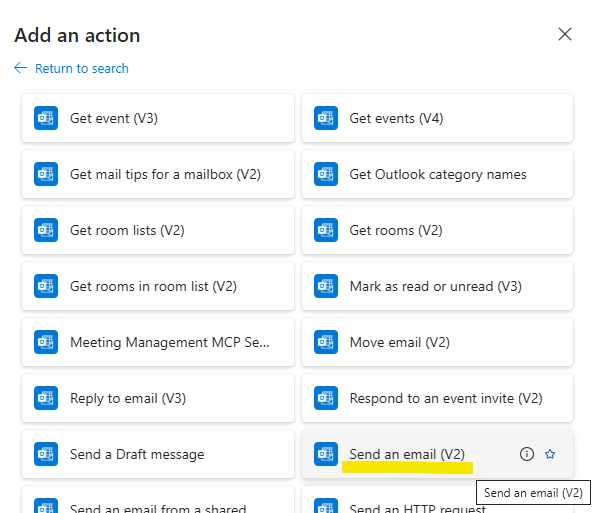Select Respond to an event invite (V2)
601x513 pixels.
445,398
